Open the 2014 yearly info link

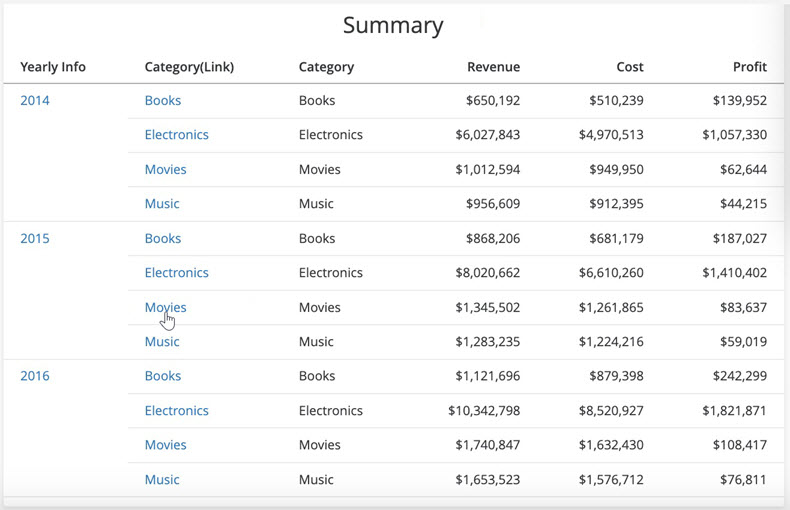[35, 100]
